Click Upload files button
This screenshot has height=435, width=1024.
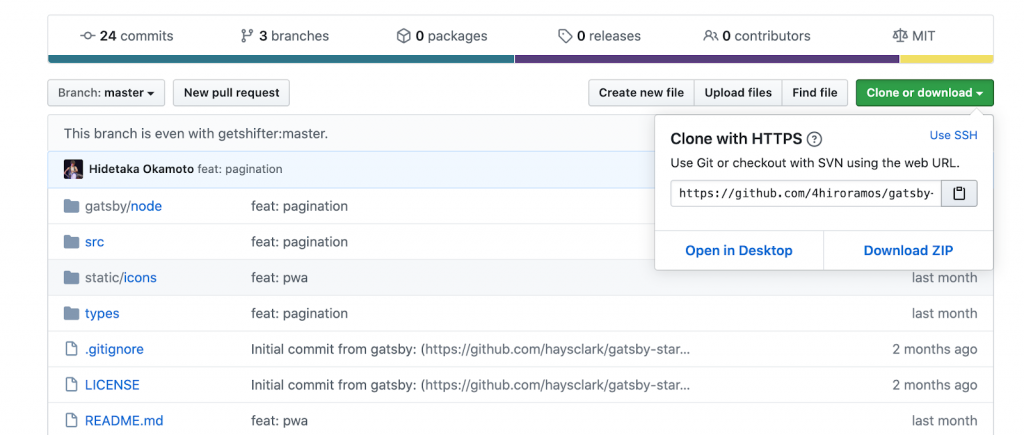coord(738,93)
